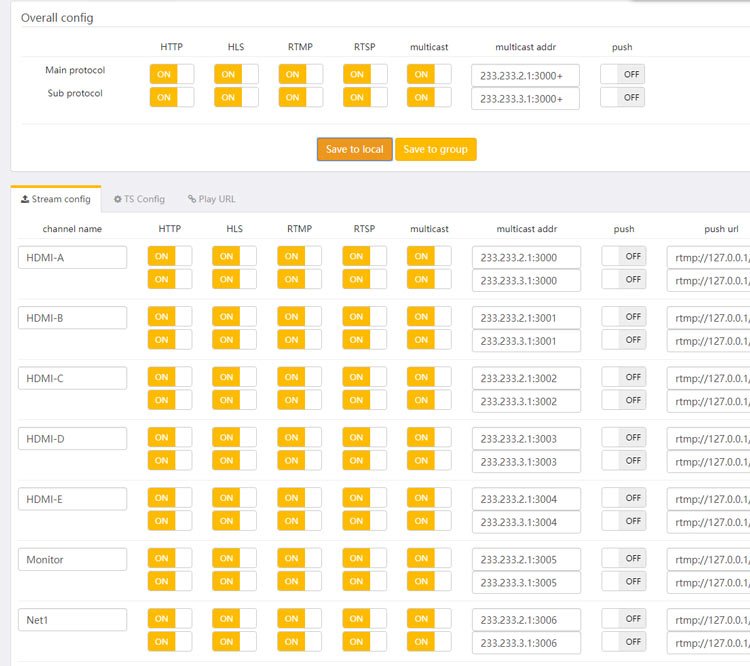This screenshot has height=666, width=750.
Task: Click the Save to group button
Action: click(x=435, y=149)
